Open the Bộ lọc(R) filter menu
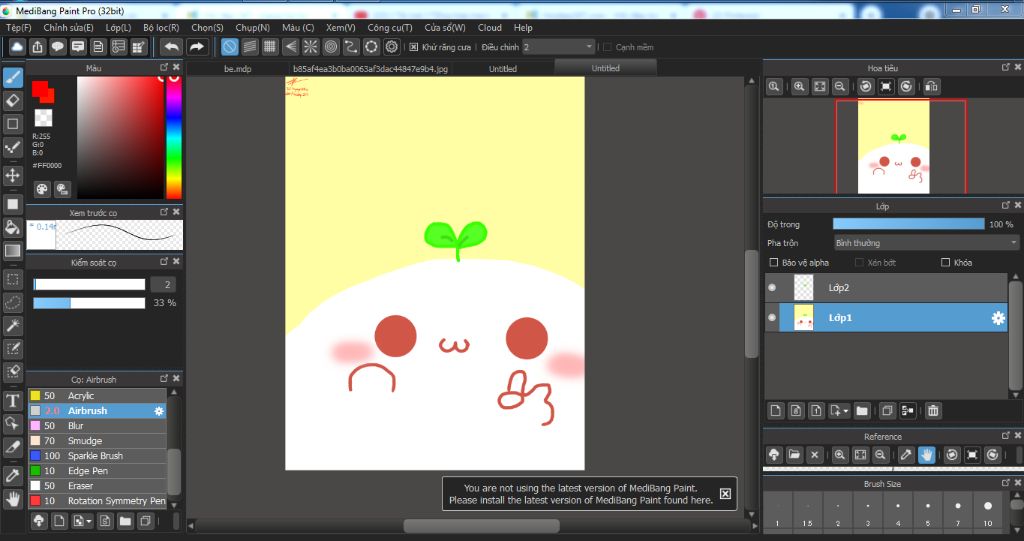 (x=161, y=27)
